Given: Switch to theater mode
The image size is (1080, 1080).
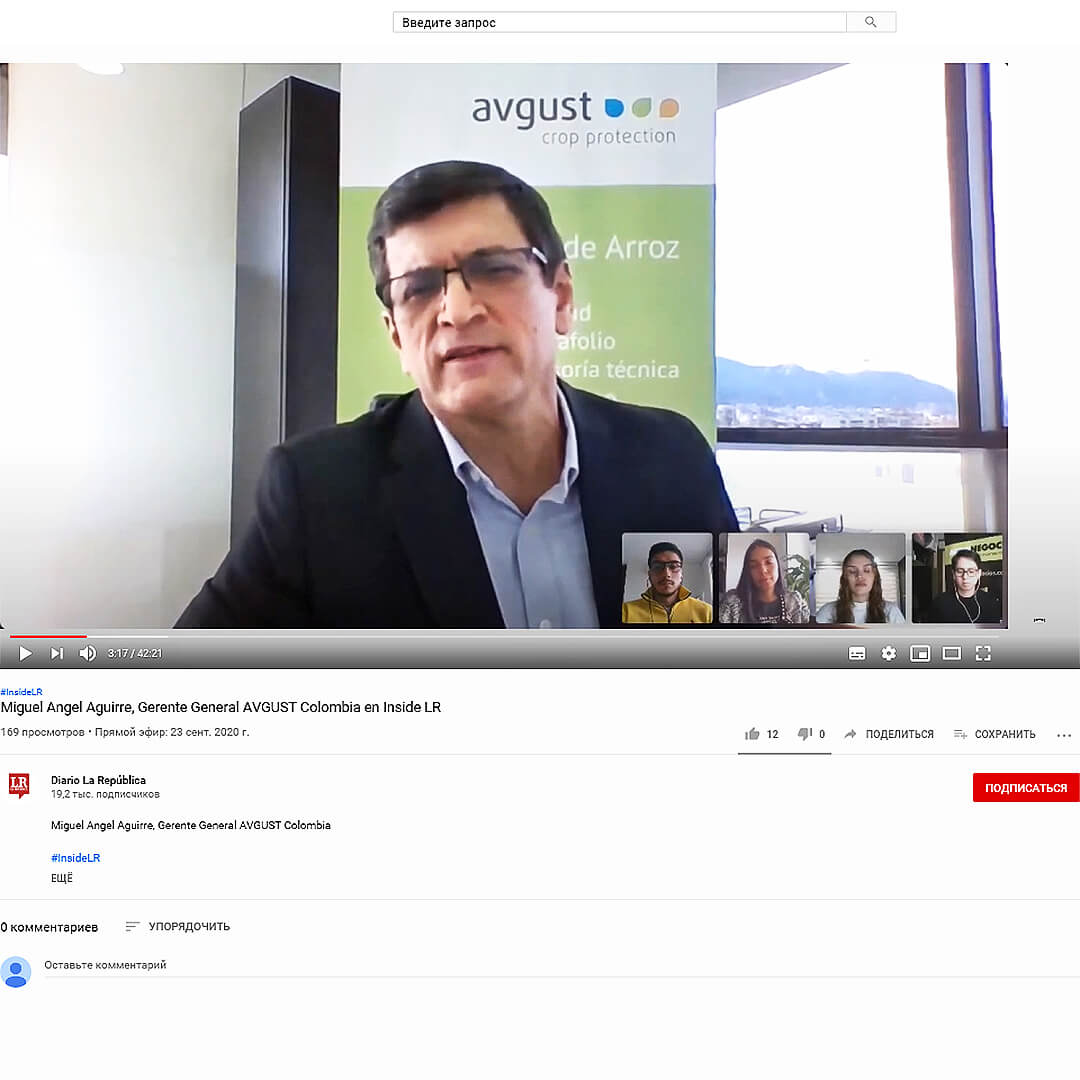Looking at the screenshot, I should pyautogui.click(x=951, y=653).
